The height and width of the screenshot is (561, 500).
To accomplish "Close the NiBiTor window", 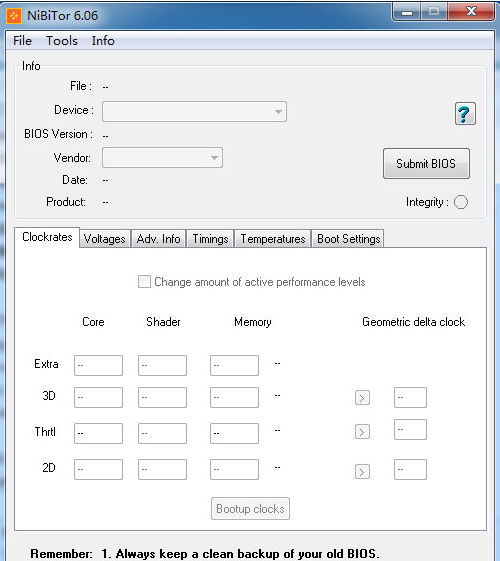I will 471,11.
